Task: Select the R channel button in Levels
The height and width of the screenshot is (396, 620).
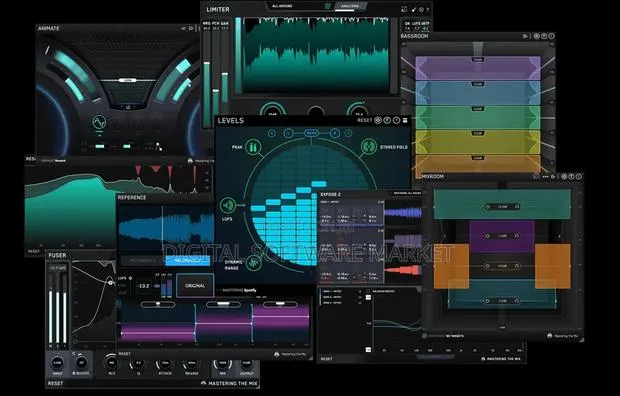Action: 335,133
